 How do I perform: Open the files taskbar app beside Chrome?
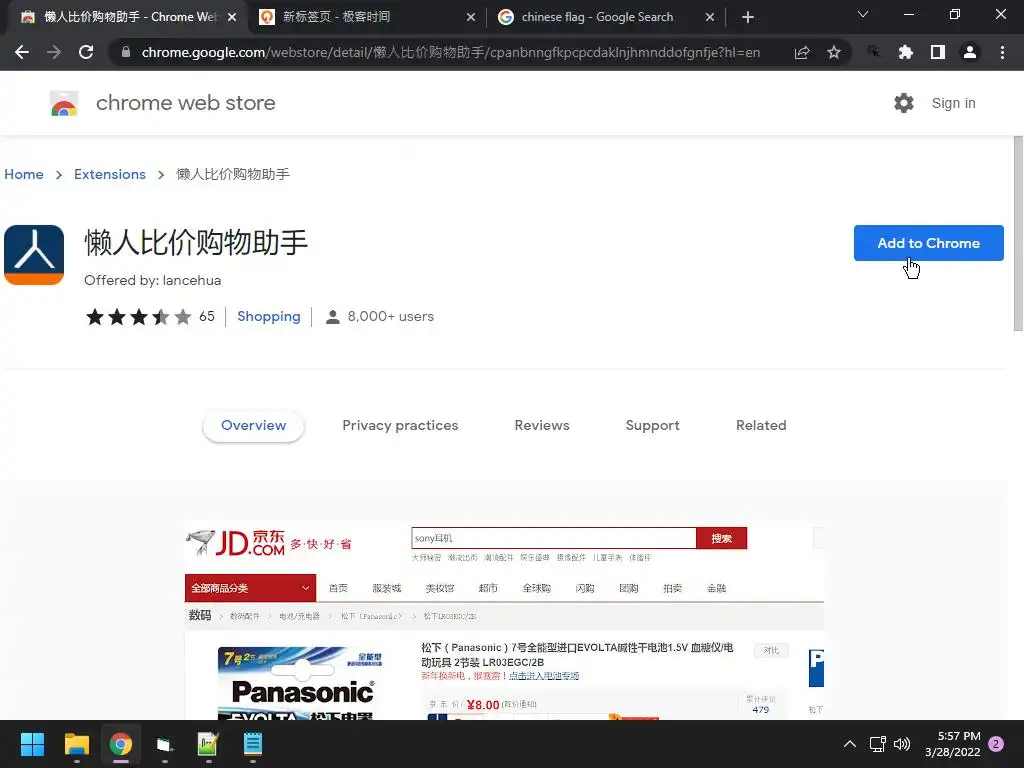click(x=165, y=744)
